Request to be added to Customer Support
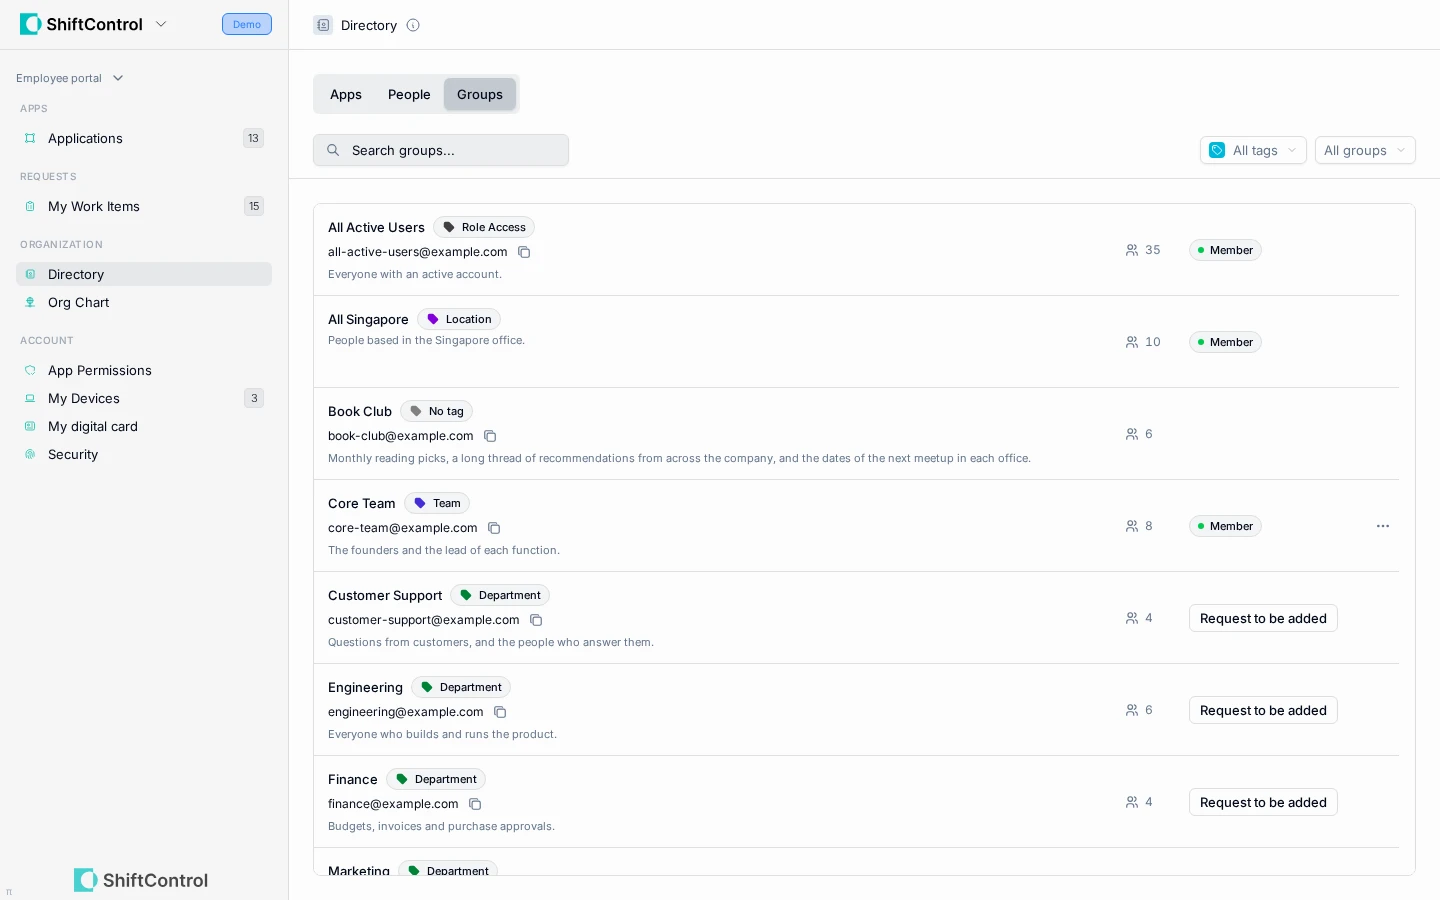 point(1263,618)
